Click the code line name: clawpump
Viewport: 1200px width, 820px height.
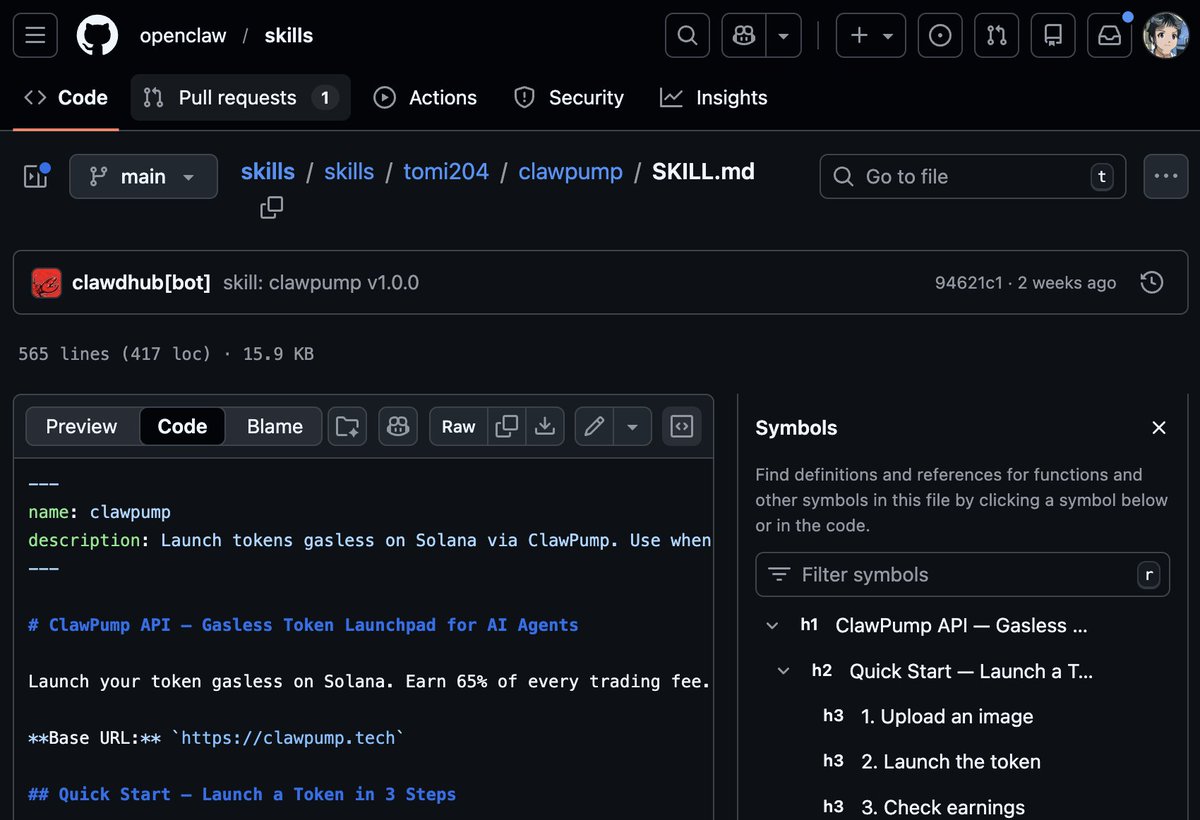tap(100, 512)
